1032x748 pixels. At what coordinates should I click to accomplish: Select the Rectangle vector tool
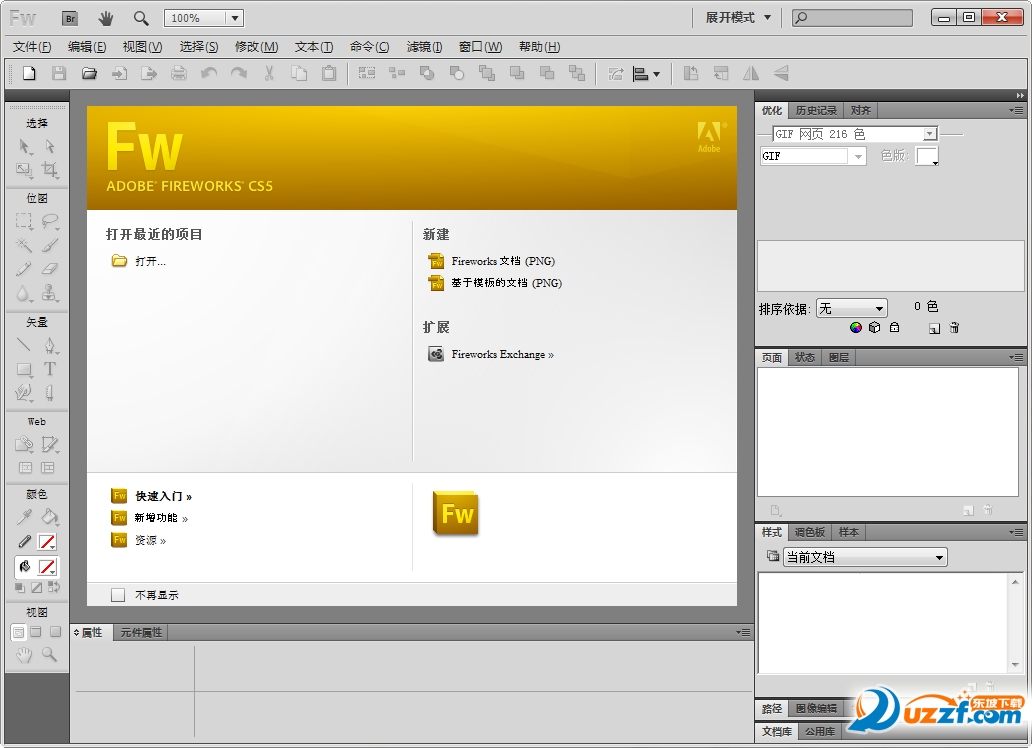tap(24, 369)
